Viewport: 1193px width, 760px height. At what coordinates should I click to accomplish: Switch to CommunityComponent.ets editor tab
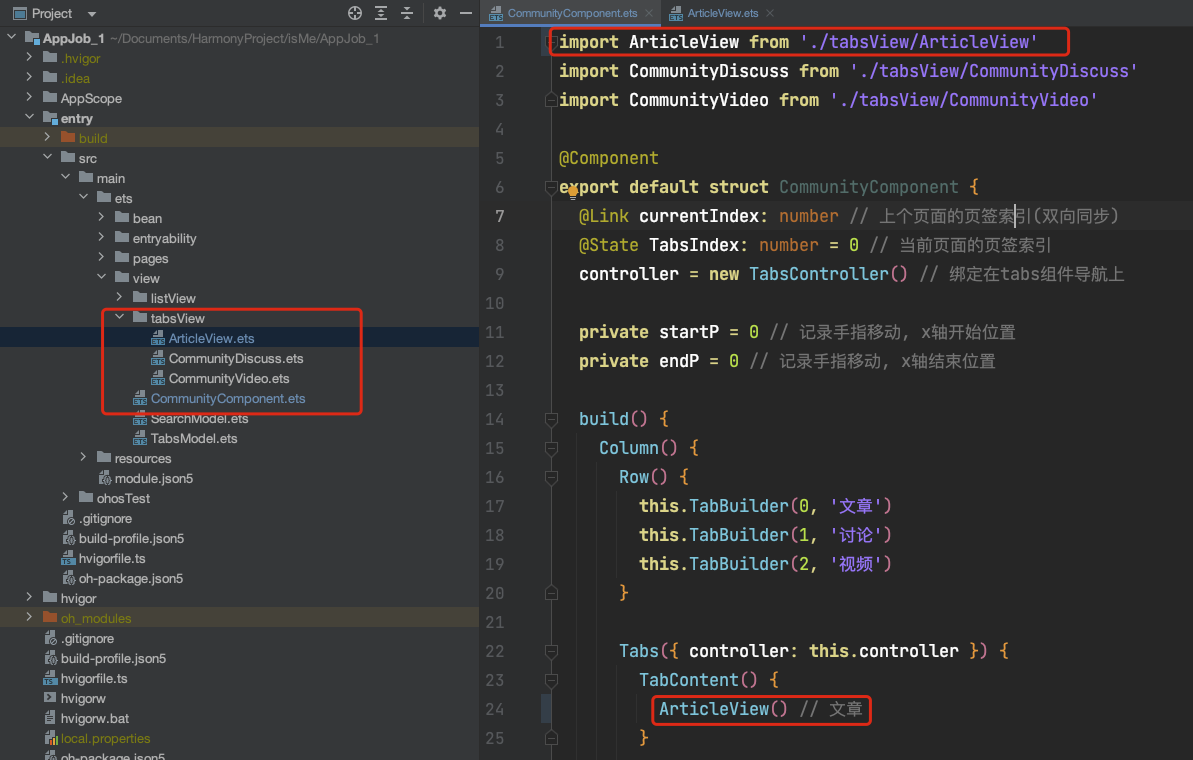572,13
